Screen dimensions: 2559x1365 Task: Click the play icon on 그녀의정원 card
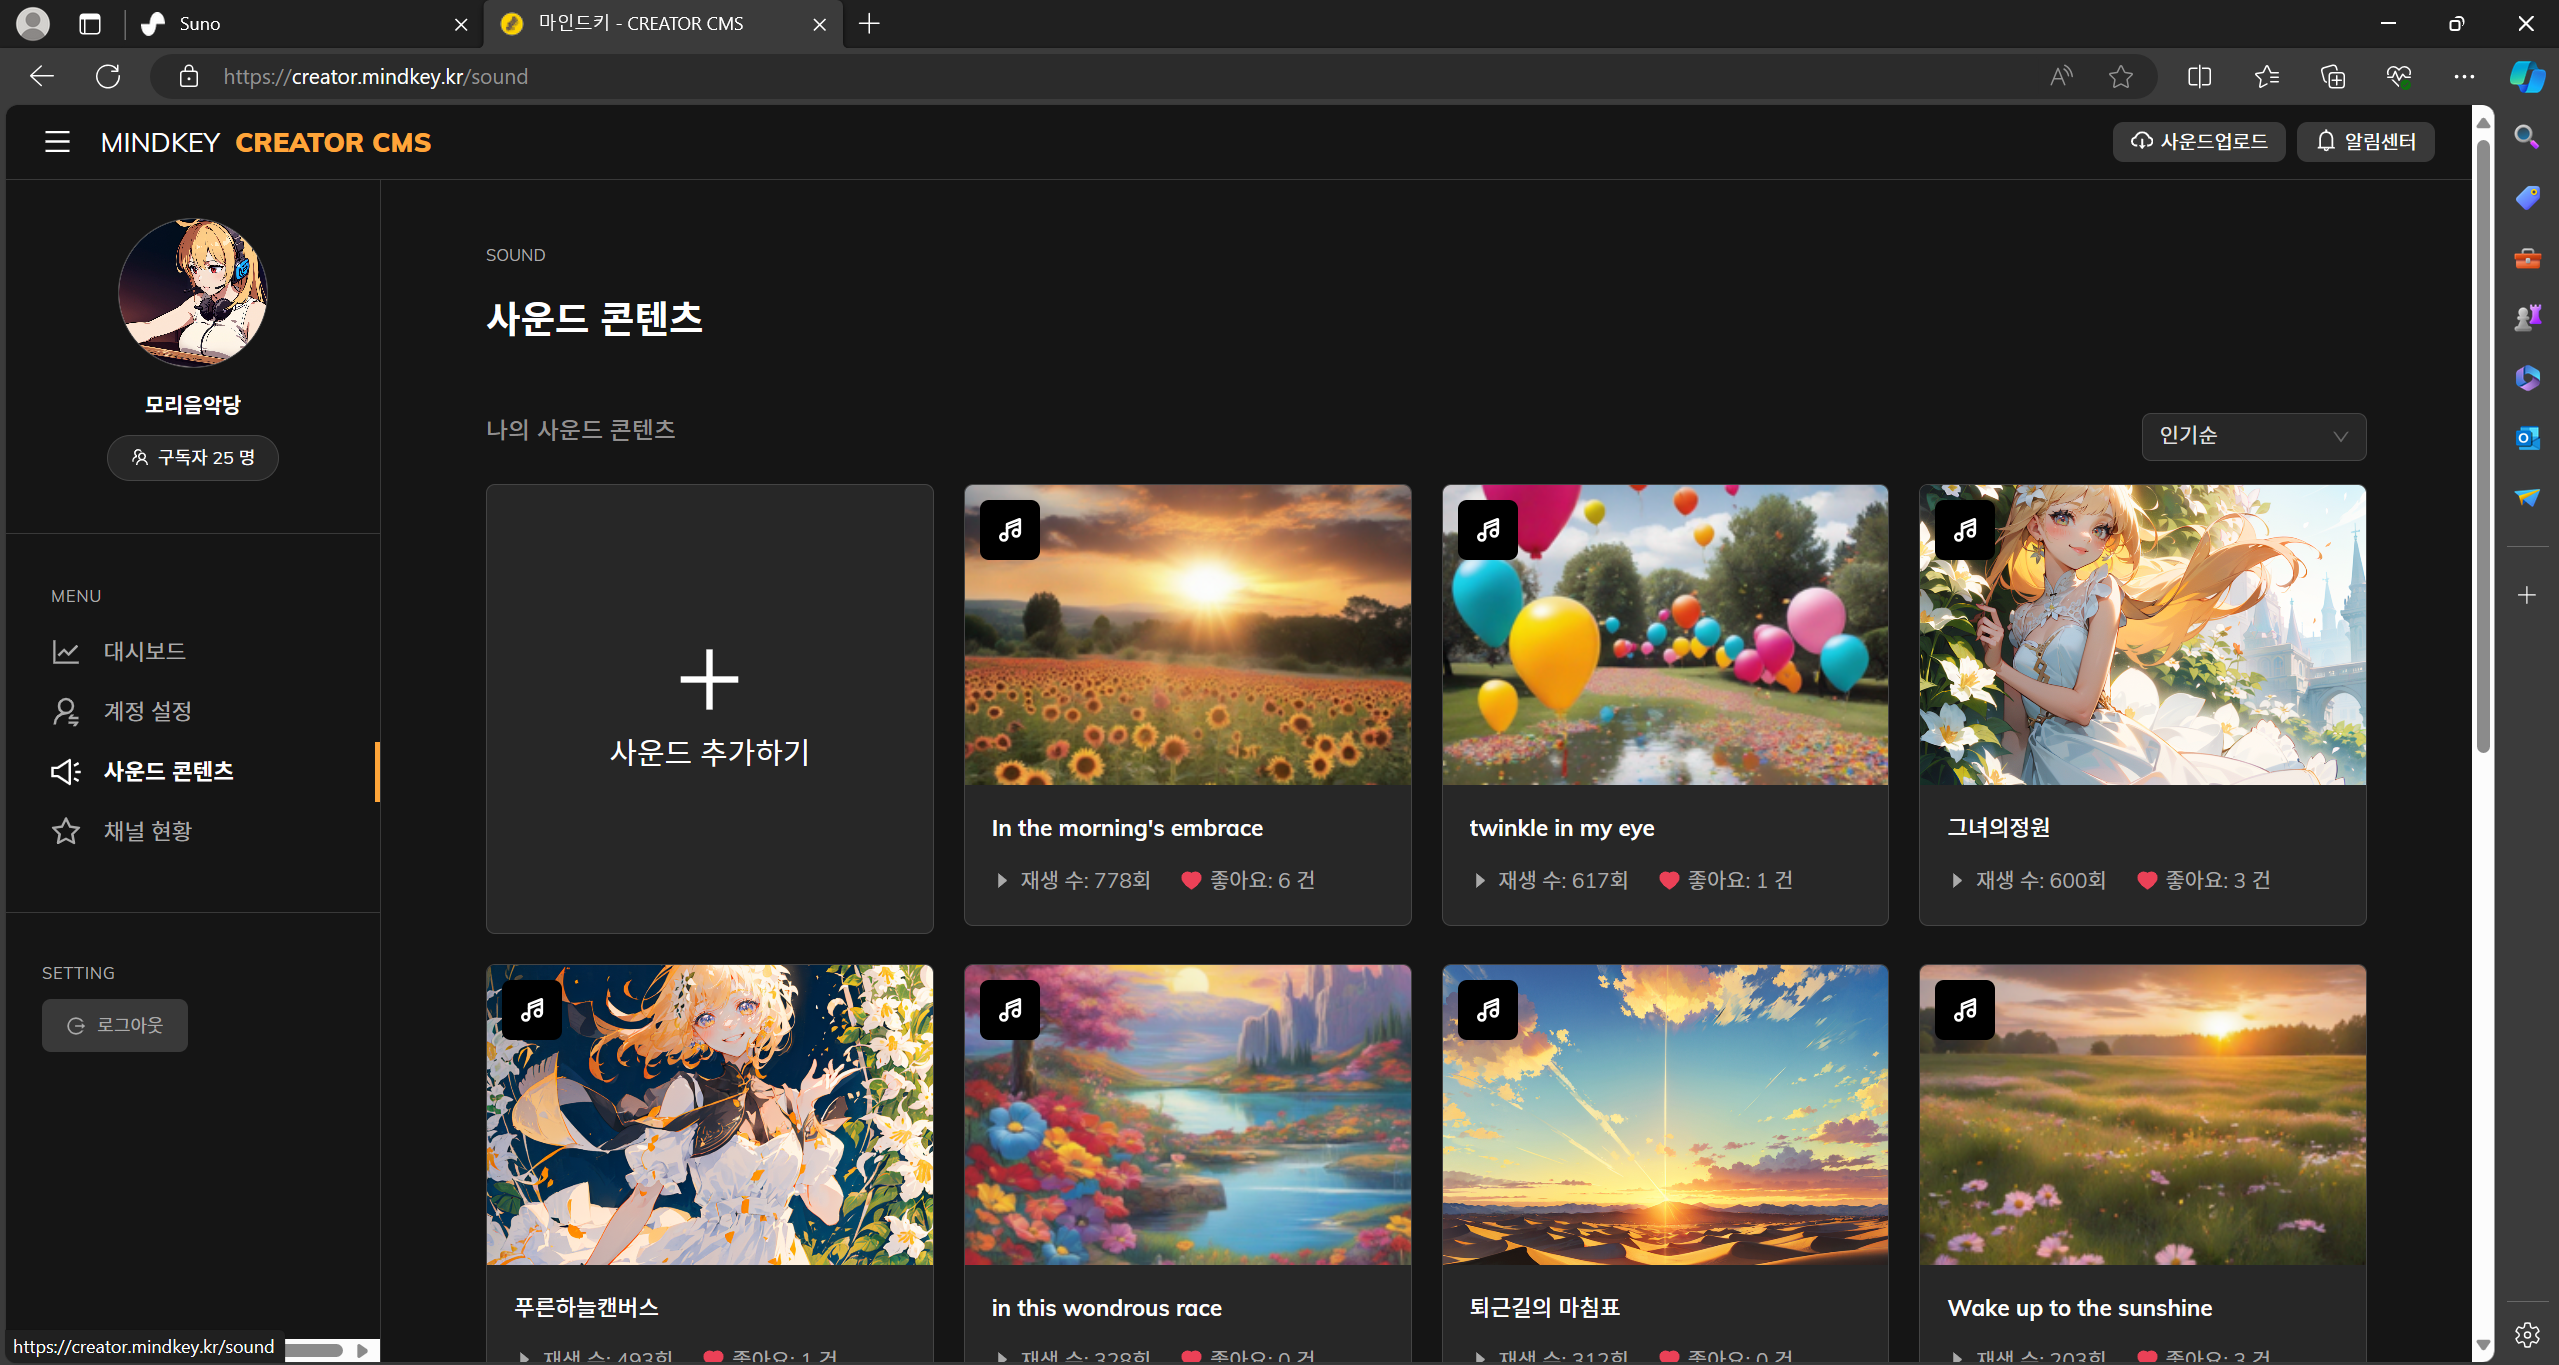pyautogui.click(x=1957, y=880)
